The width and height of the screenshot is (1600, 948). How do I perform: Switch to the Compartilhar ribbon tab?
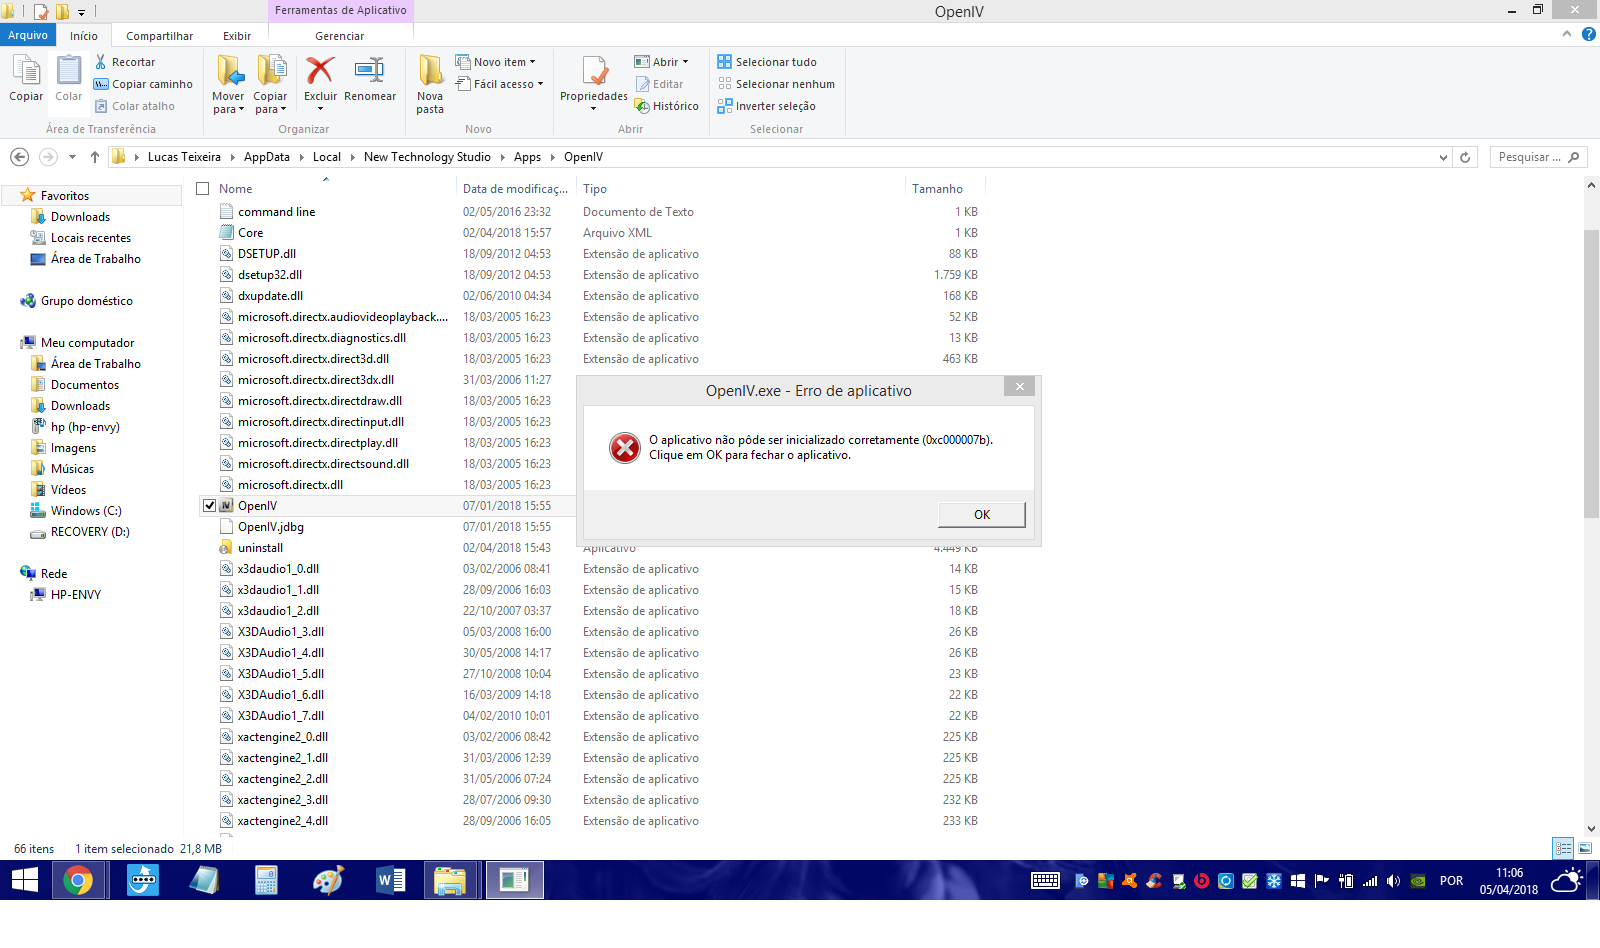[159, 36]
